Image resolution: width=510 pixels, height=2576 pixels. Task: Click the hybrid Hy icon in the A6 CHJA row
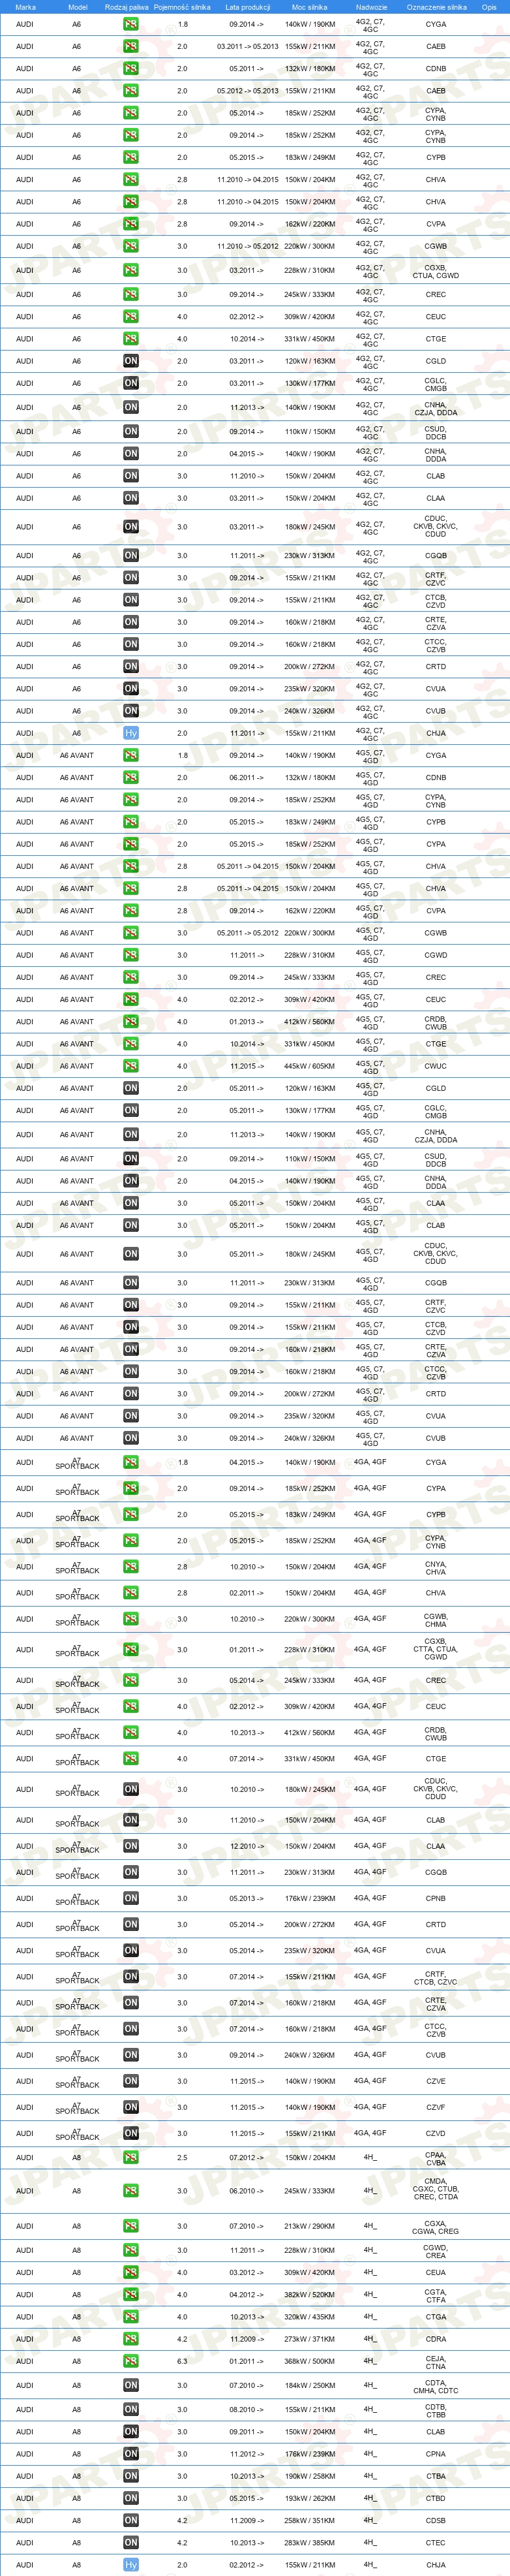point(131,733)
